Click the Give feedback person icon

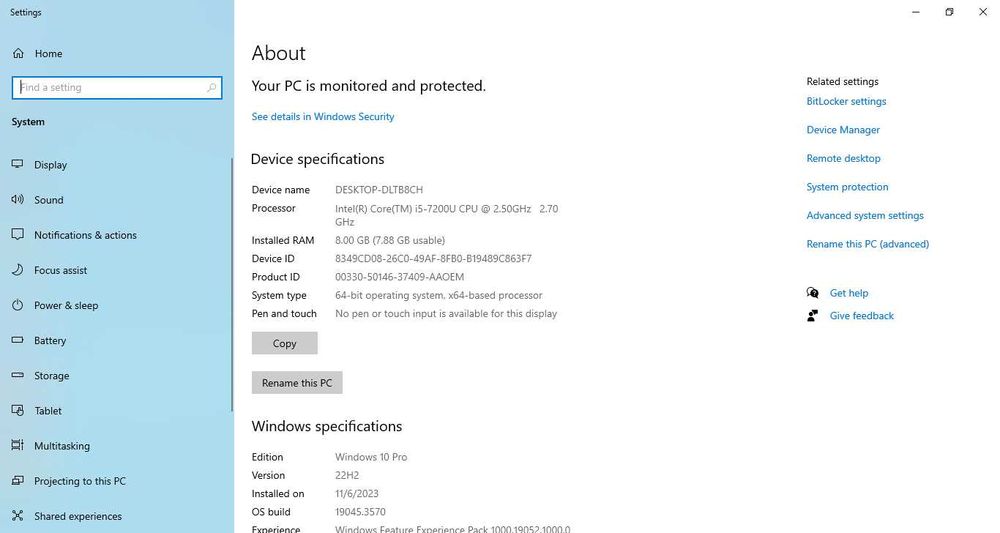[812, 316]
